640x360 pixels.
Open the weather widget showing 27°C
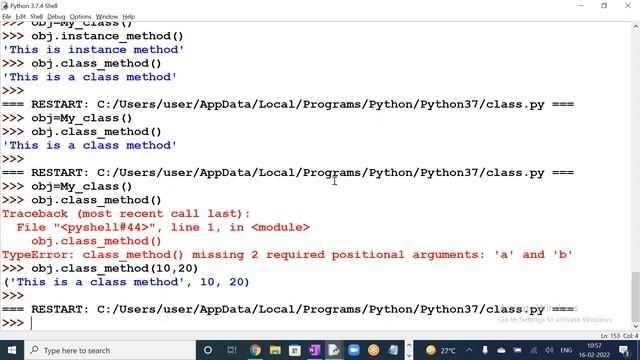440,350
